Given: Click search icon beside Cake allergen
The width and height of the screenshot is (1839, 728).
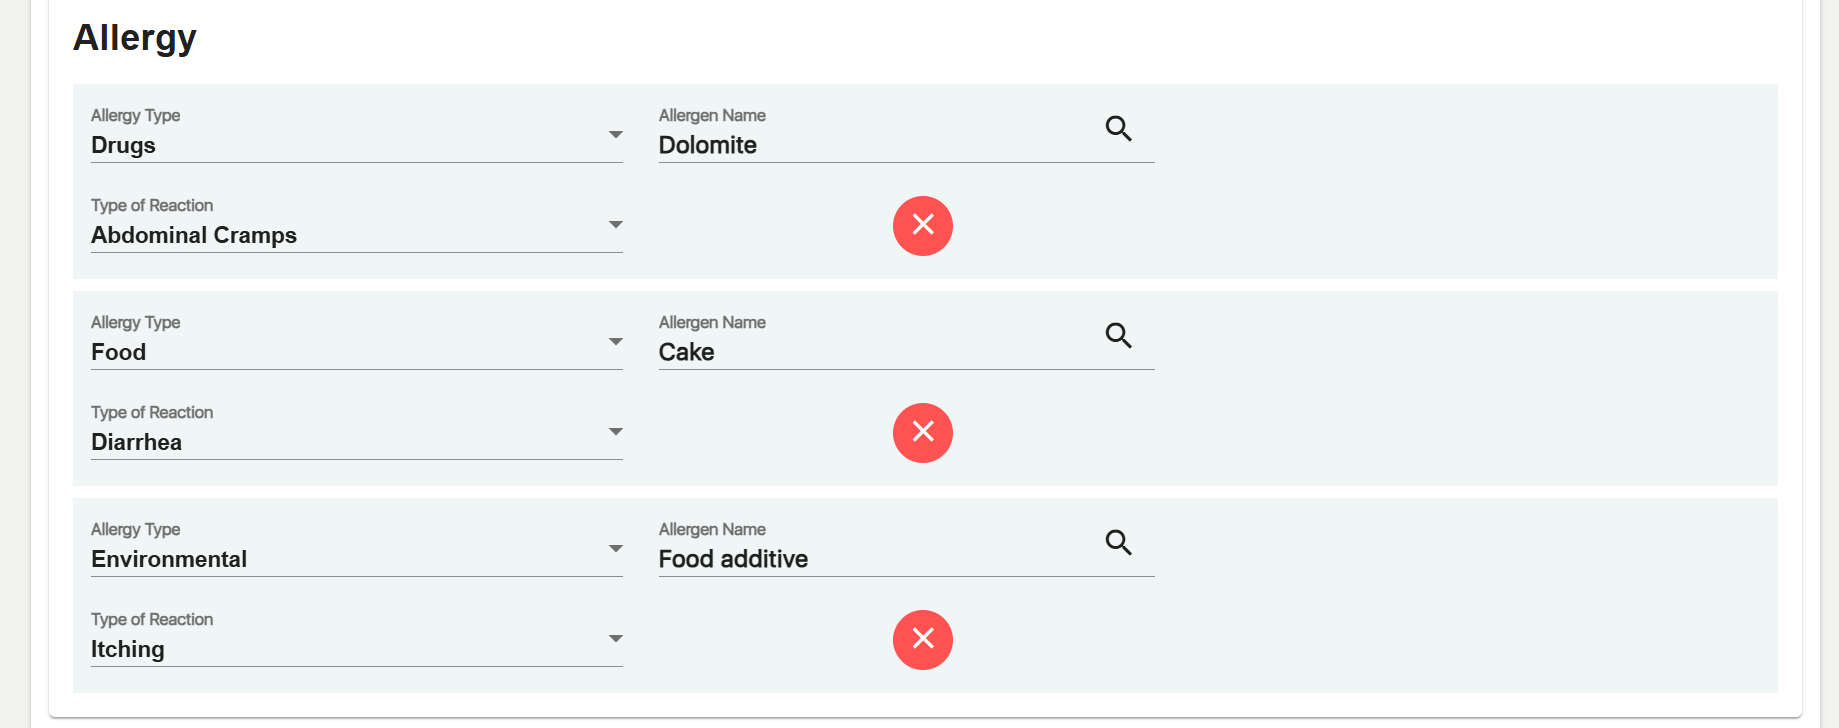Looking at the screenshot, I should click(1118, 336).
